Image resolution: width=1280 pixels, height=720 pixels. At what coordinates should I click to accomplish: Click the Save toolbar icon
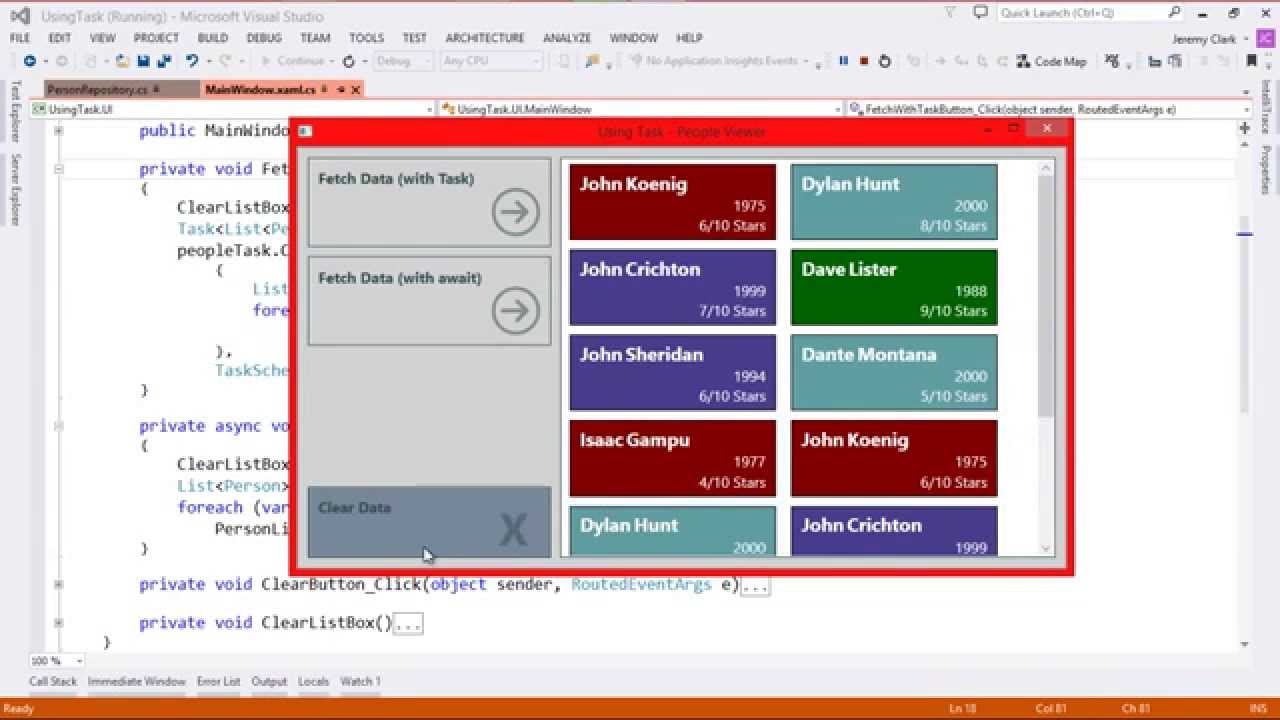pyautogui.click(x=143, y=61)
